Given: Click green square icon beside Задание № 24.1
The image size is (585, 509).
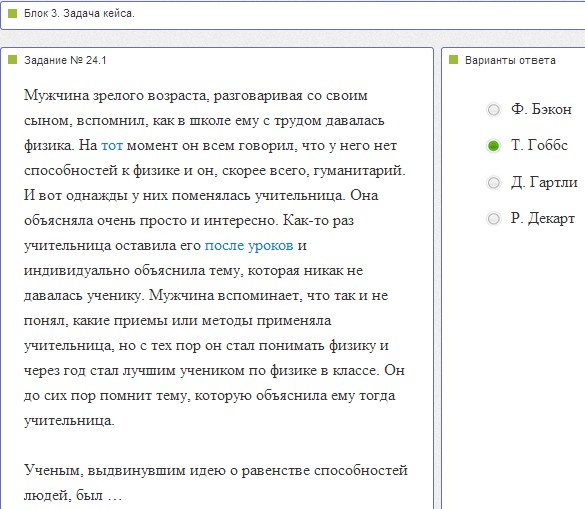Looking at the screenshot, I should [12, 60].
